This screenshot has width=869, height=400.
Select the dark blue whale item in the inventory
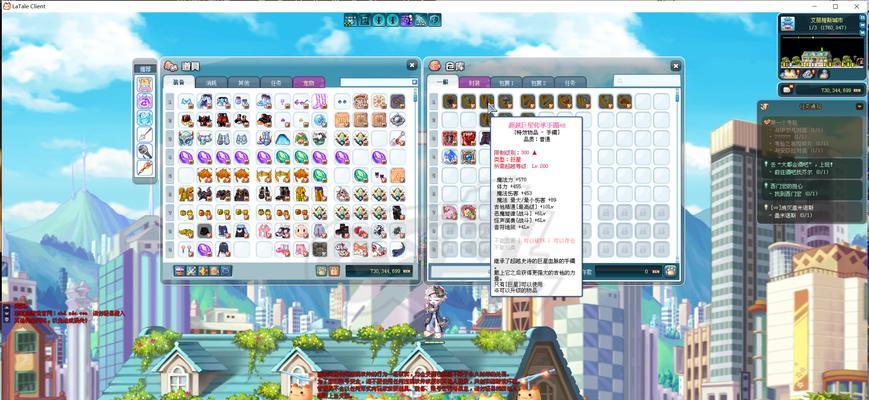coord(397,249)
